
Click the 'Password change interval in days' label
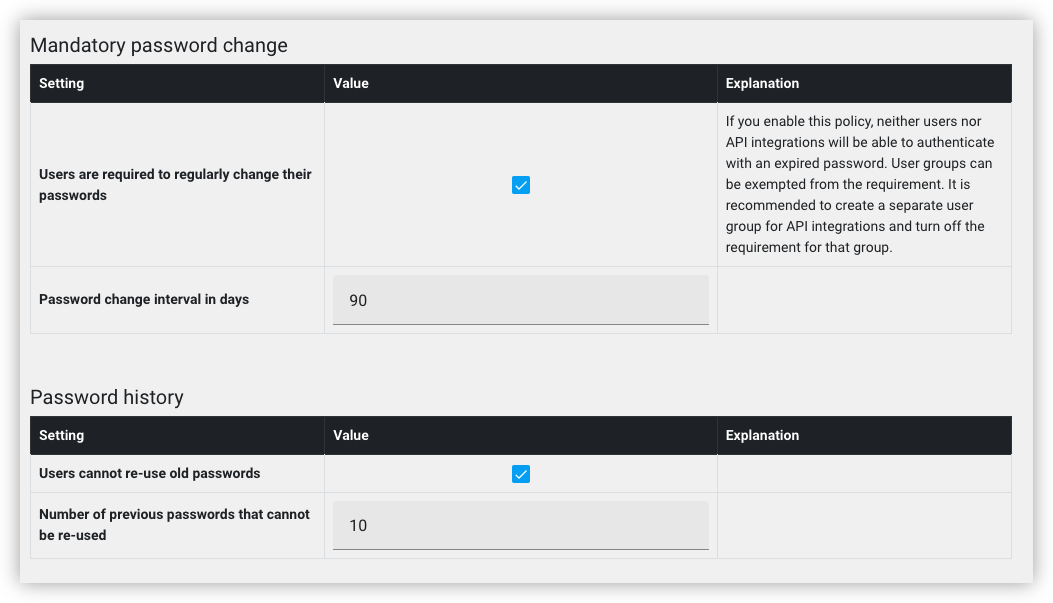tap(144, 299)
